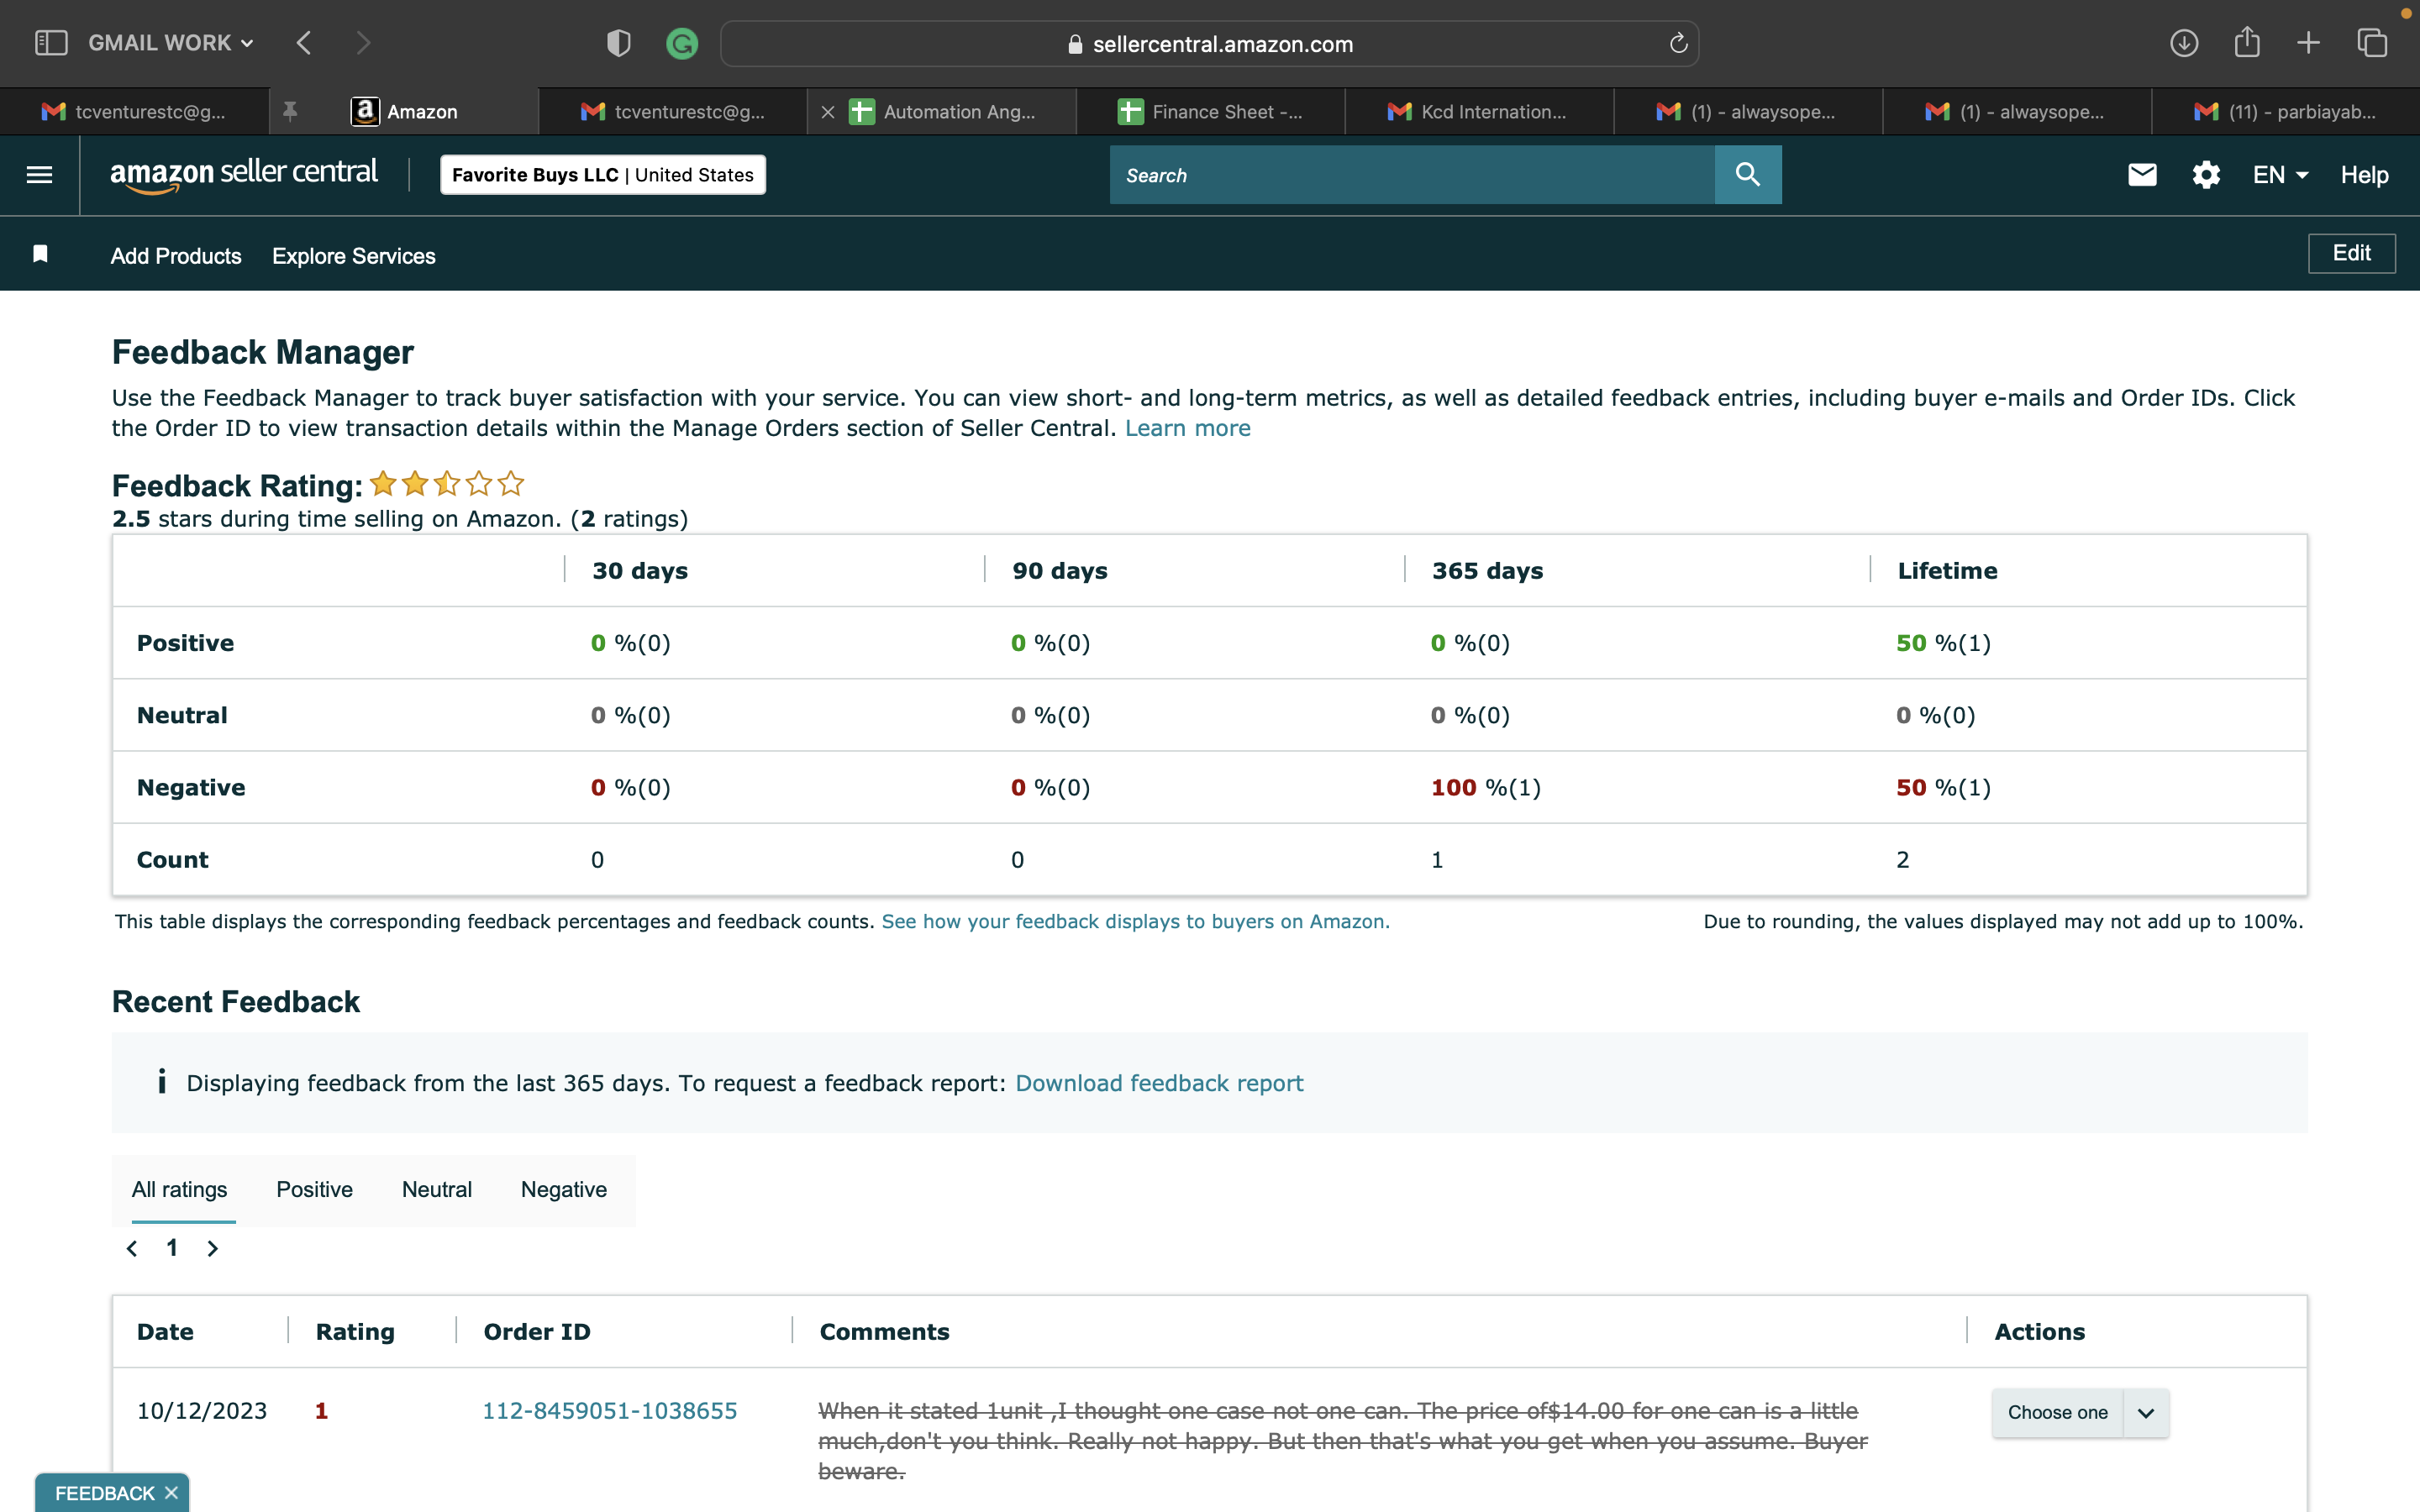Click the Order ID column header
The width and height of the screenshot is (2420, 1512).
point(537,1331)
